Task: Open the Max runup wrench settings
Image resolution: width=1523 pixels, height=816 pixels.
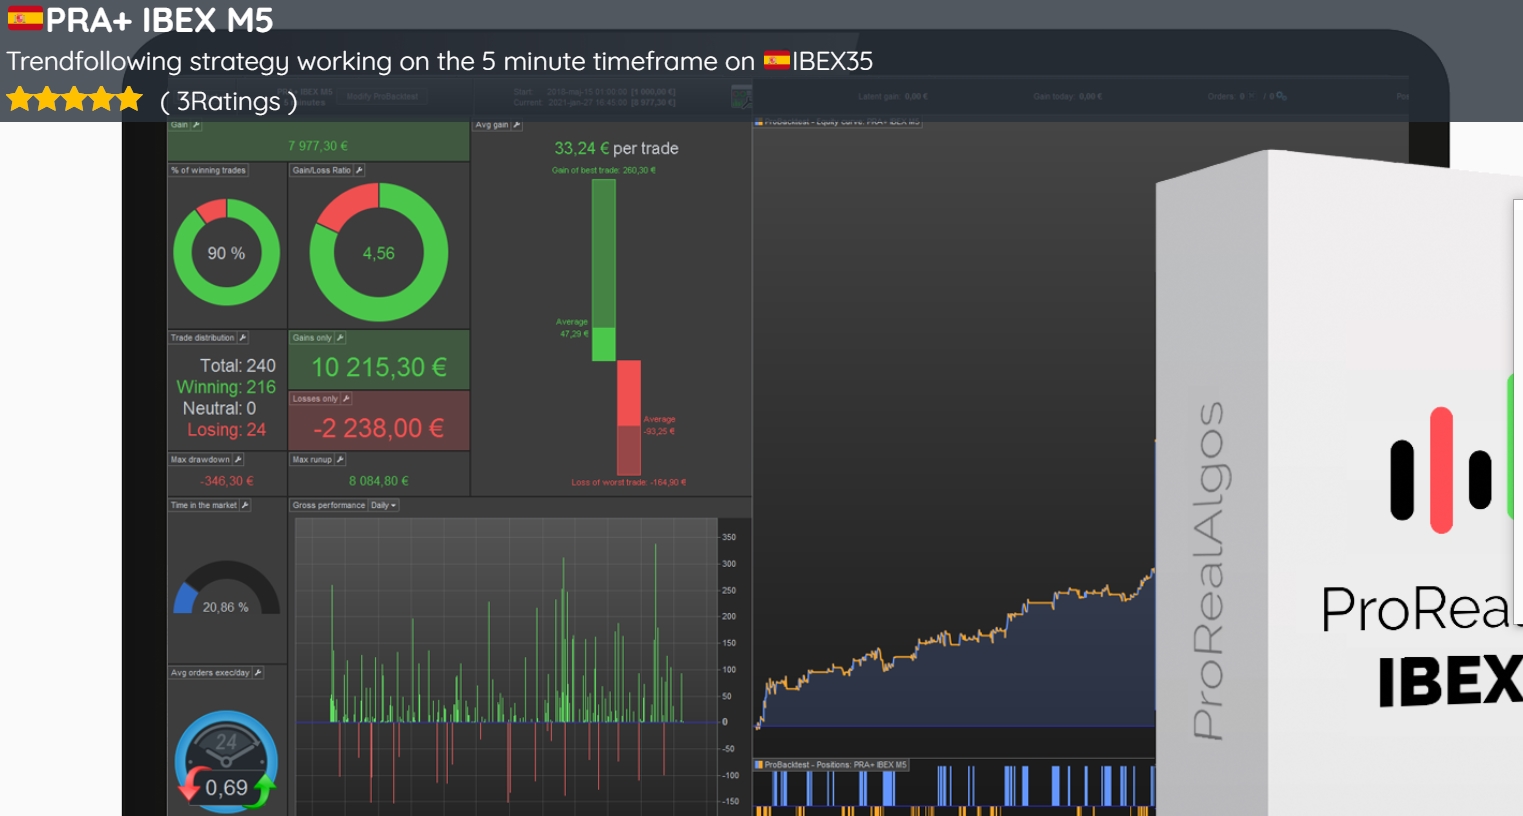Action: pos(340,460)
